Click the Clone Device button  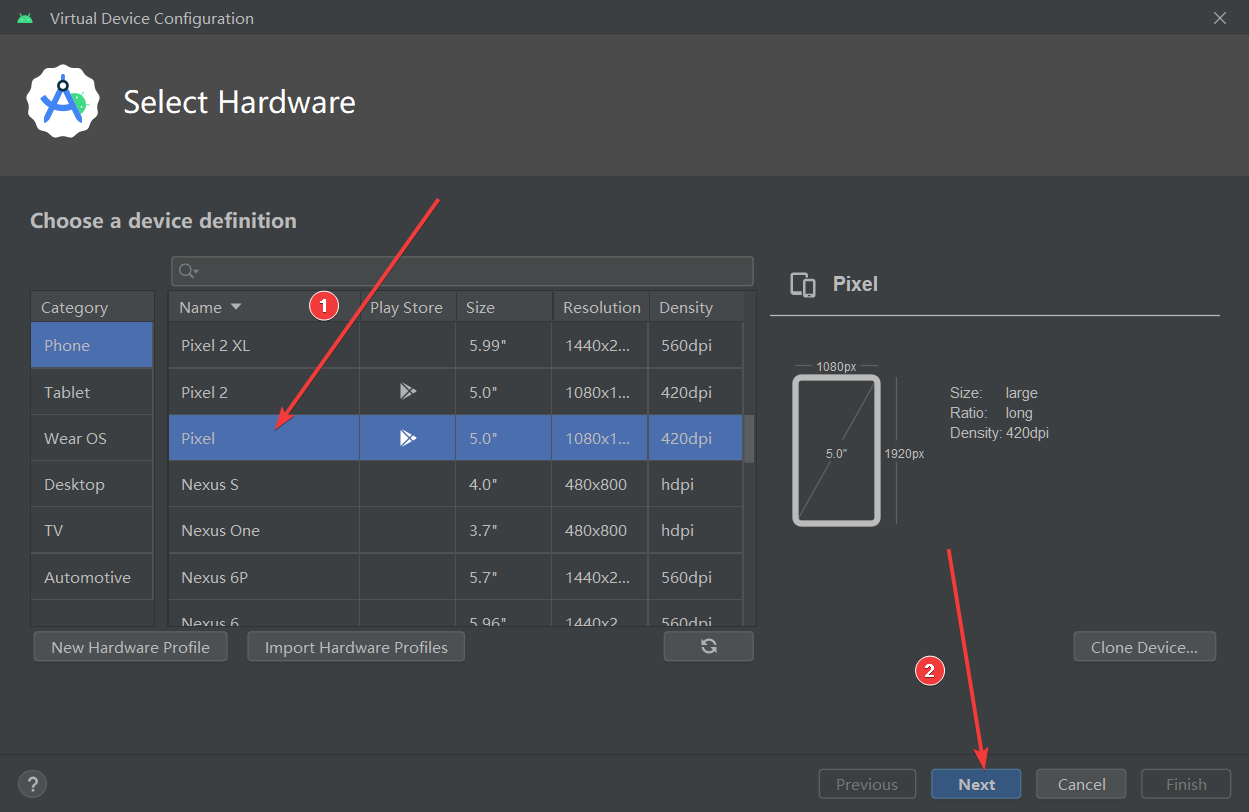click(x=1144, y=647)
